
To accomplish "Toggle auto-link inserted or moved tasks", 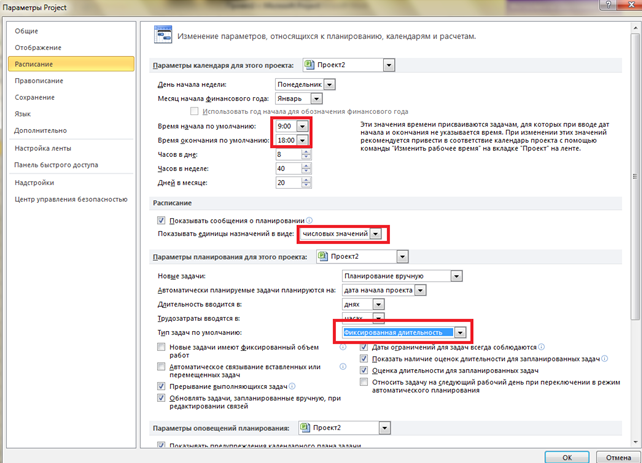I will (x=161, y=367).
